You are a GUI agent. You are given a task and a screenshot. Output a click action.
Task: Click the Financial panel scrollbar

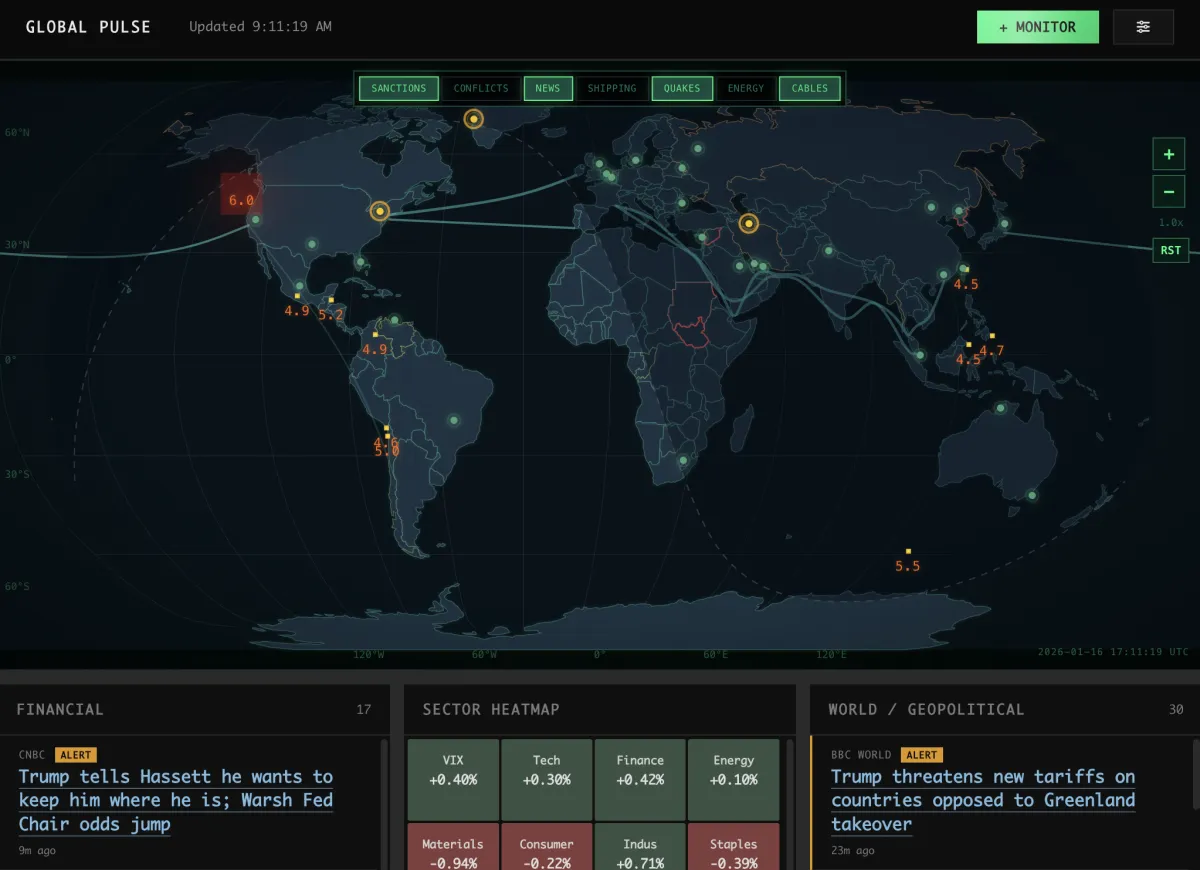point(384,805)
